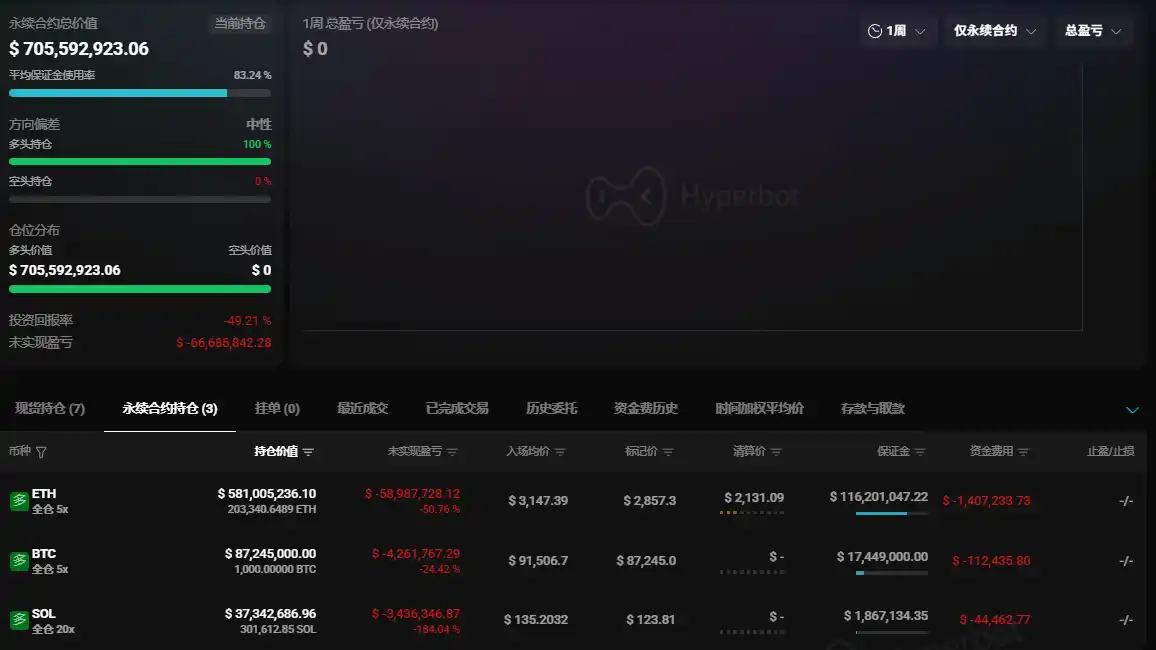Click ETH margin $ 116,201,047.22
1156x650 pixels.
click(x=879, y=497)
